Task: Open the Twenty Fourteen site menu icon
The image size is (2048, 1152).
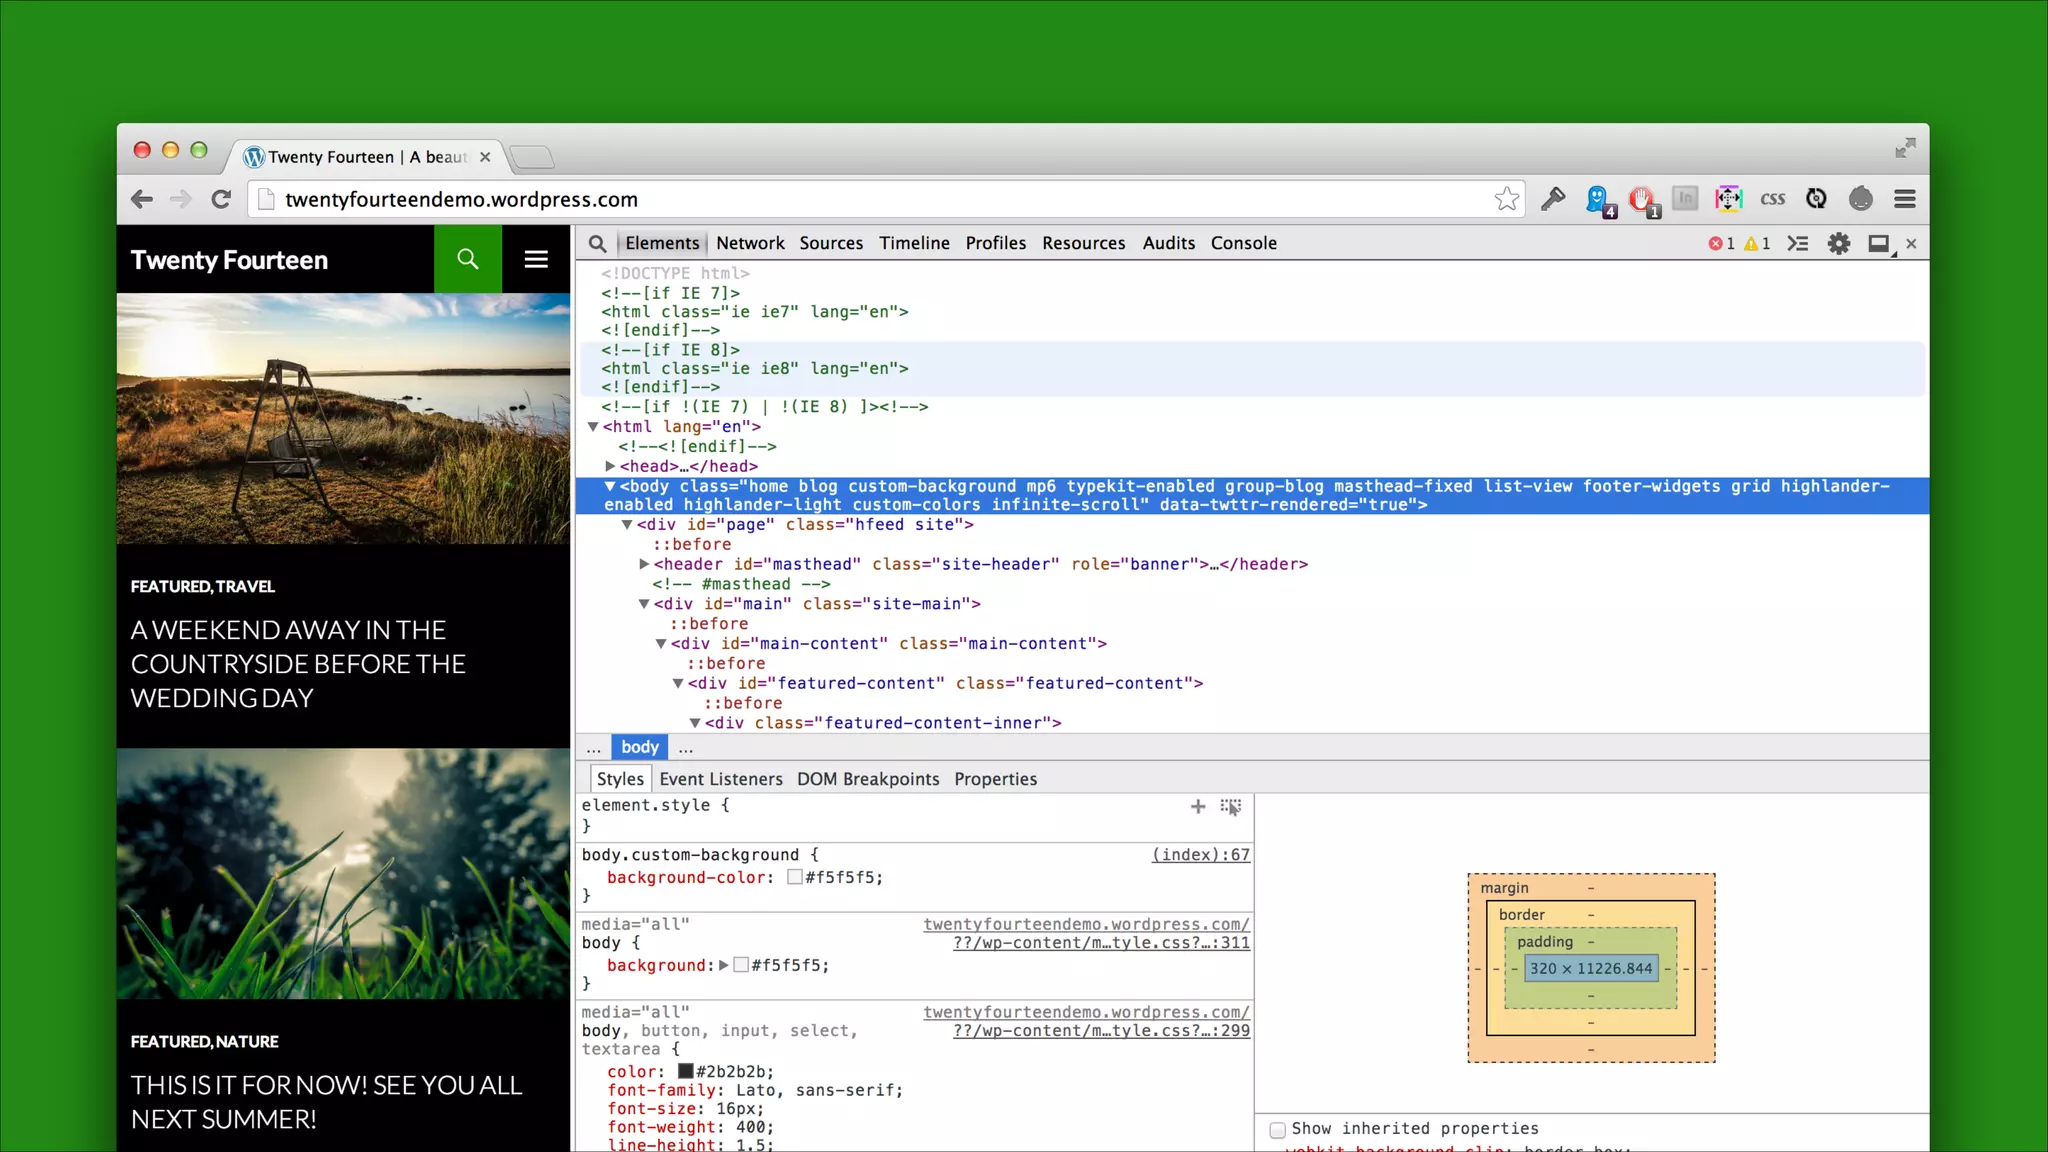Action: pyautogui.click(x=536, y=259)
